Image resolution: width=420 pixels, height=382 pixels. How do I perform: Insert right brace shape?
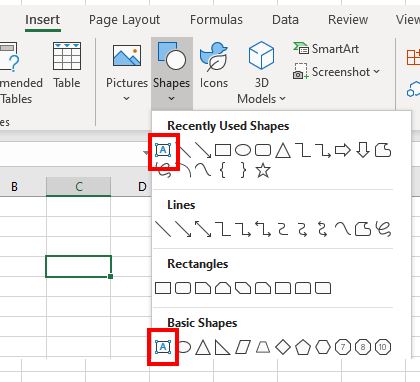tap(243, 170)
